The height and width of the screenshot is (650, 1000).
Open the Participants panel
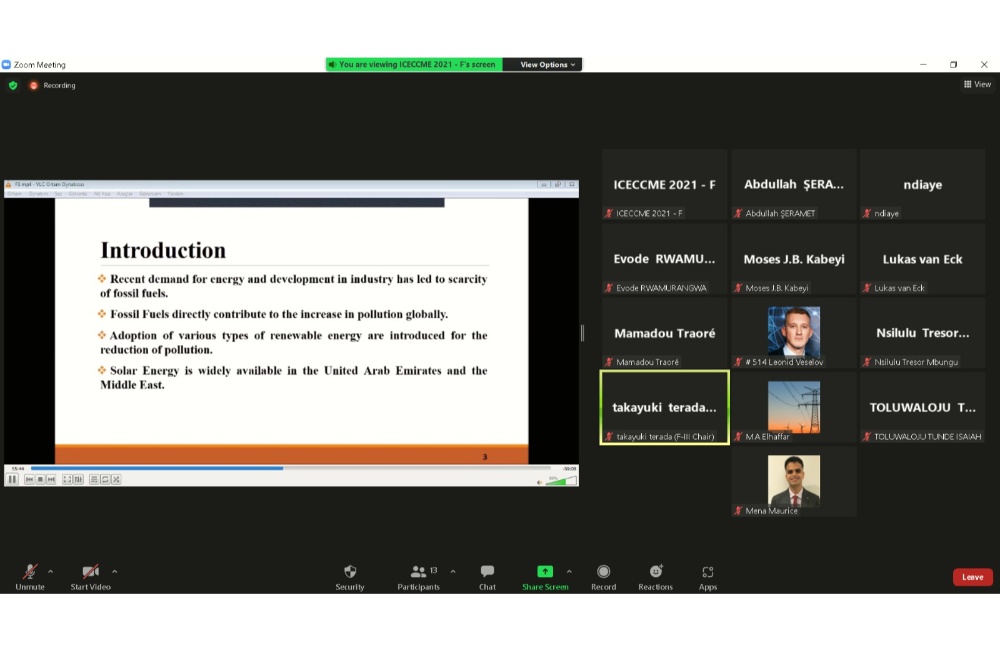click(419, 572)
